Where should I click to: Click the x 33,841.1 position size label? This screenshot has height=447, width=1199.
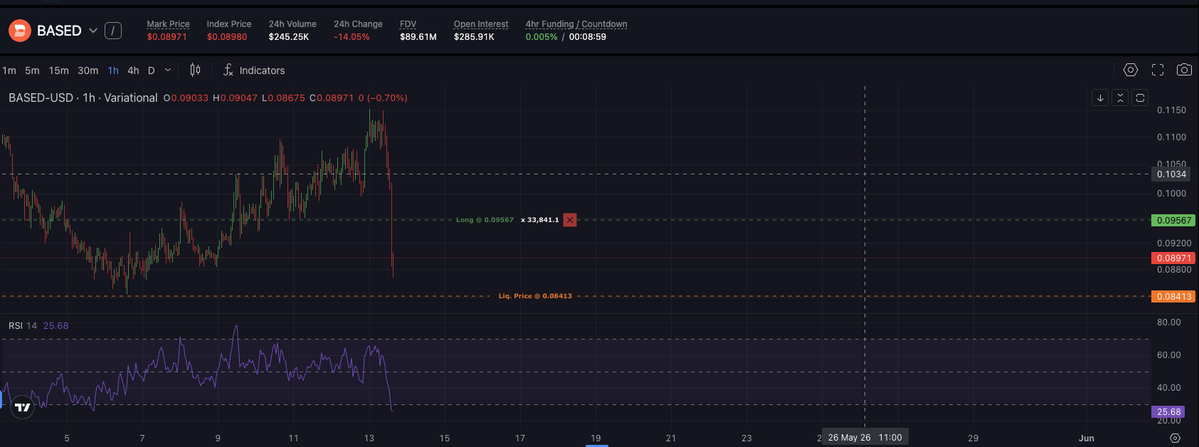[x=540, y=220]
